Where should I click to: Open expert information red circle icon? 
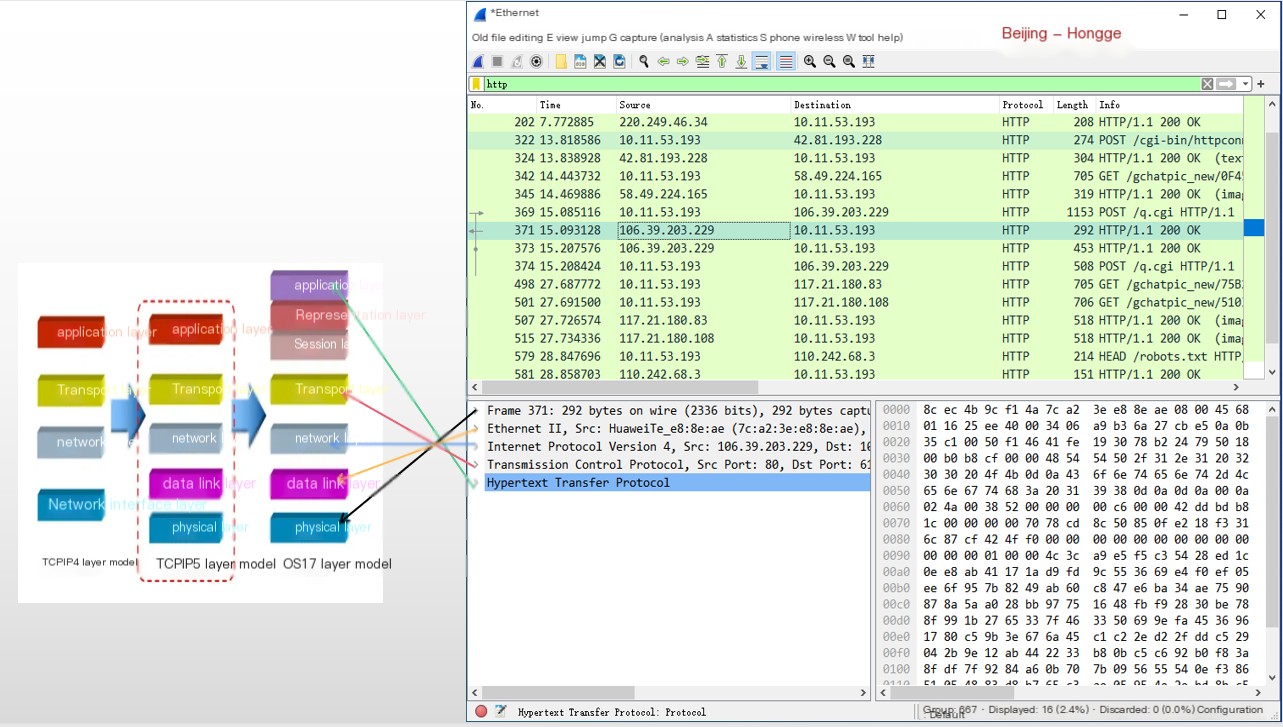[481, 712]
